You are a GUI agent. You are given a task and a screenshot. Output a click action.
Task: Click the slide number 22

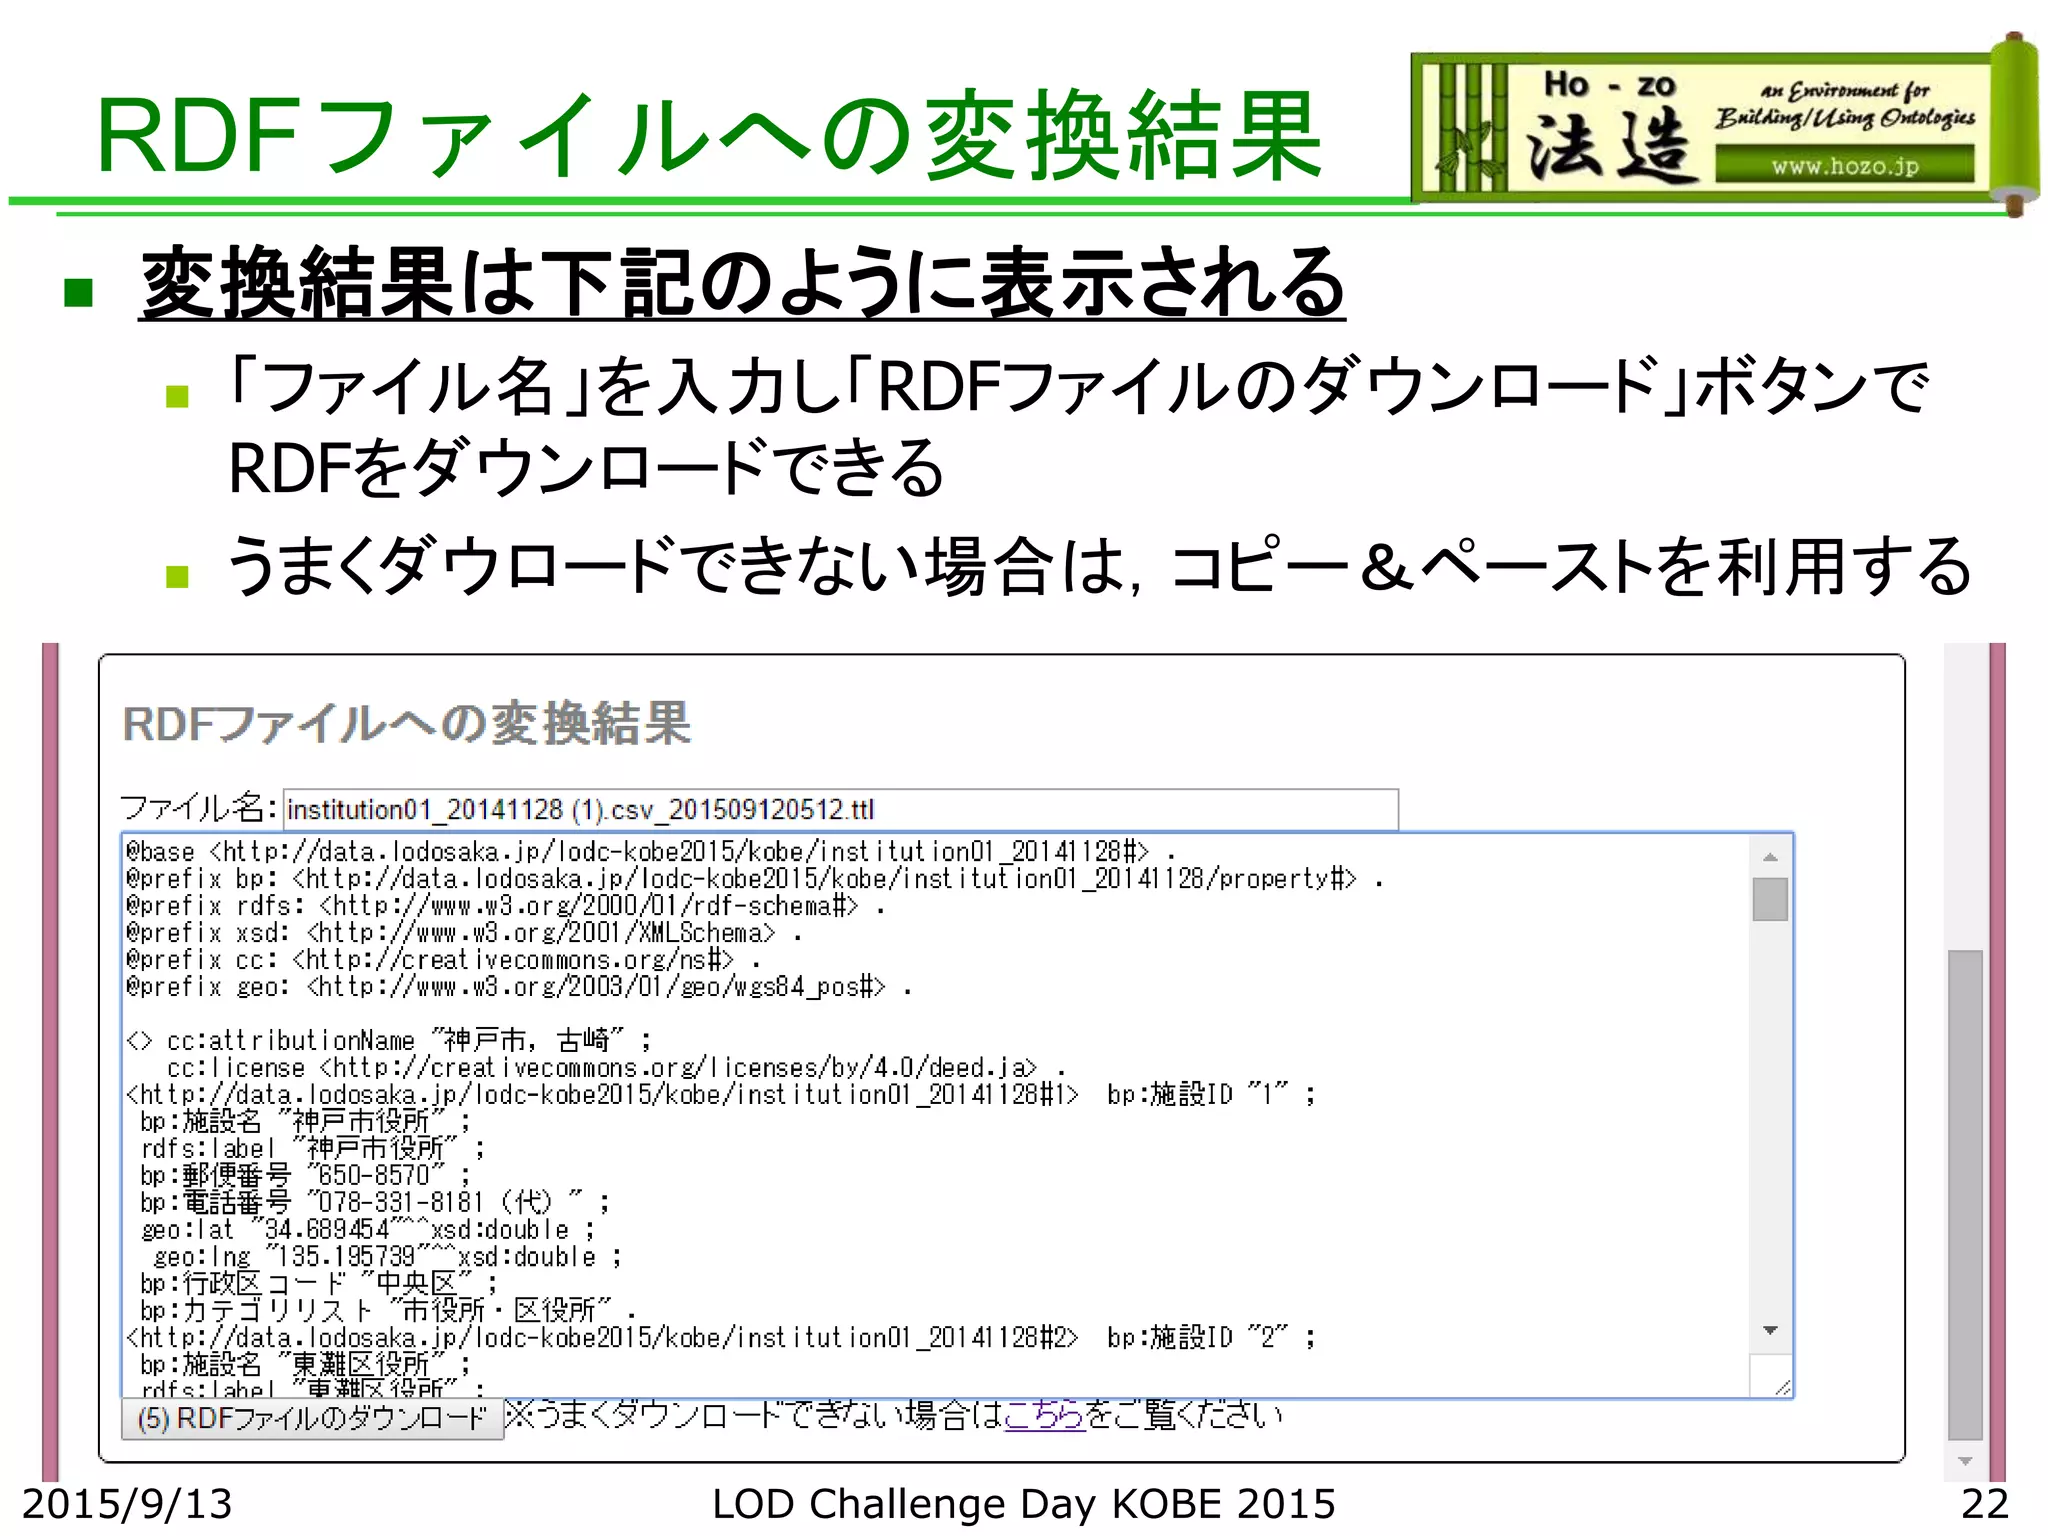[x=1985, y=1504]
